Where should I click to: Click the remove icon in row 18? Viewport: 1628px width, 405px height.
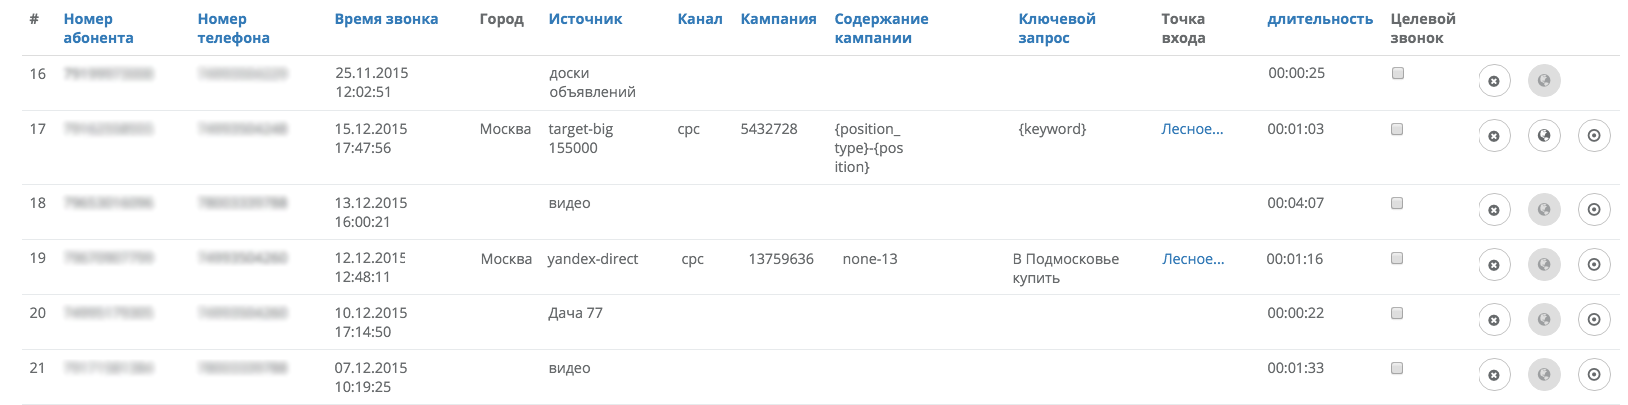click(x=1494, y=210)
